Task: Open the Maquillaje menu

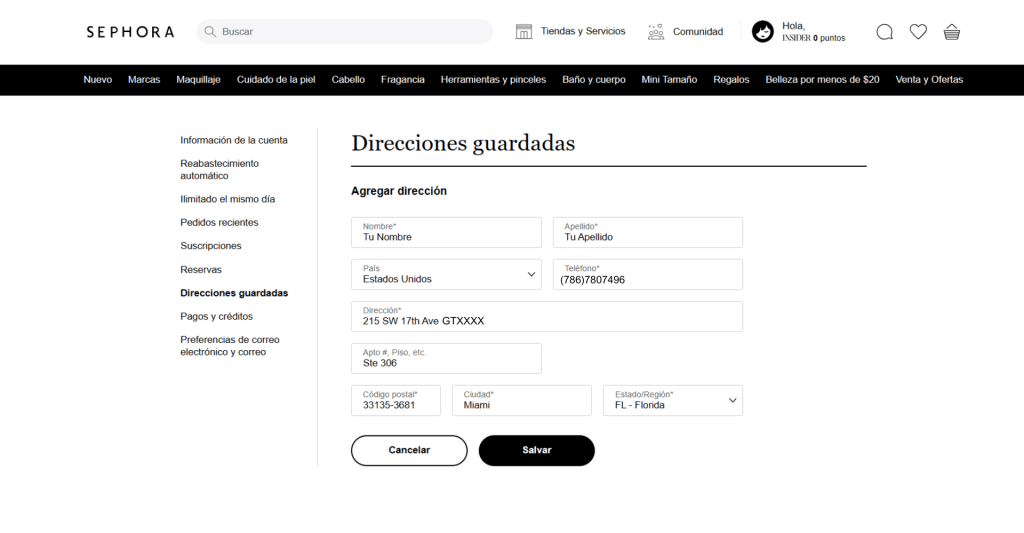Action: click(x=198, y=80)
